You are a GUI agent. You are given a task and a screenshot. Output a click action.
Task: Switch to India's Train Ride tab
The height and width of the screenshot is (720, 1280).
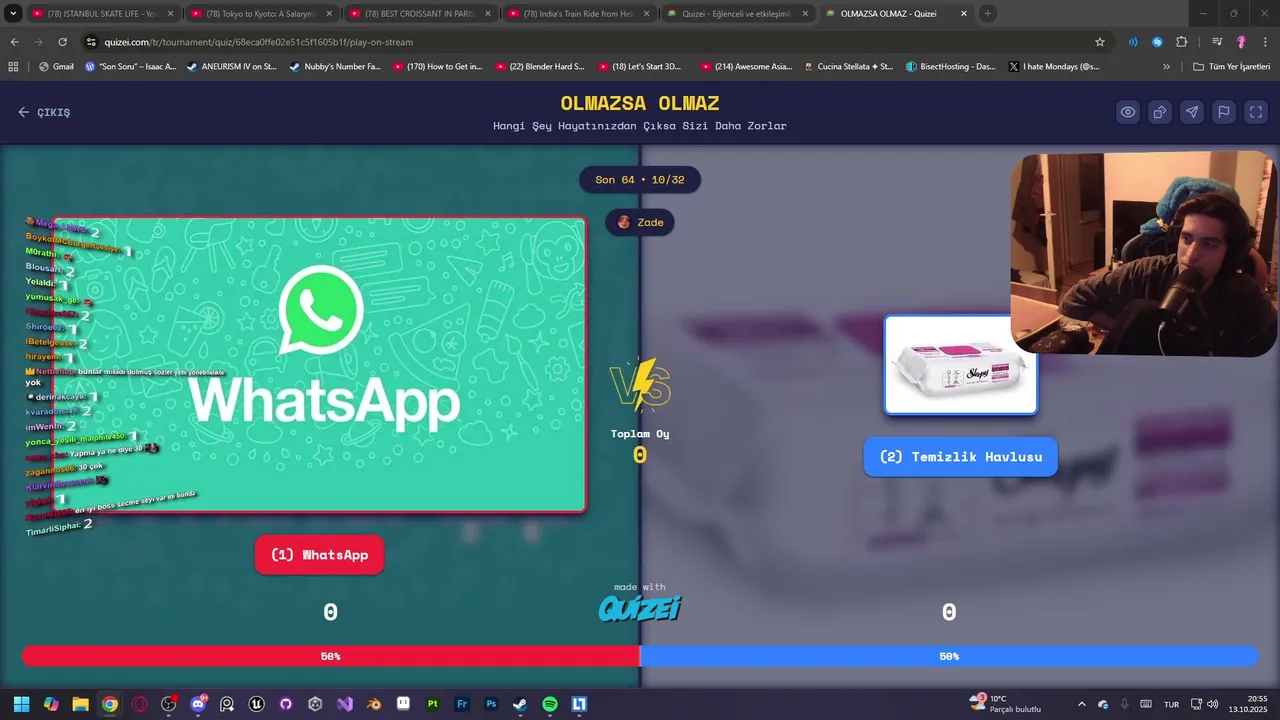coord(580,14)
